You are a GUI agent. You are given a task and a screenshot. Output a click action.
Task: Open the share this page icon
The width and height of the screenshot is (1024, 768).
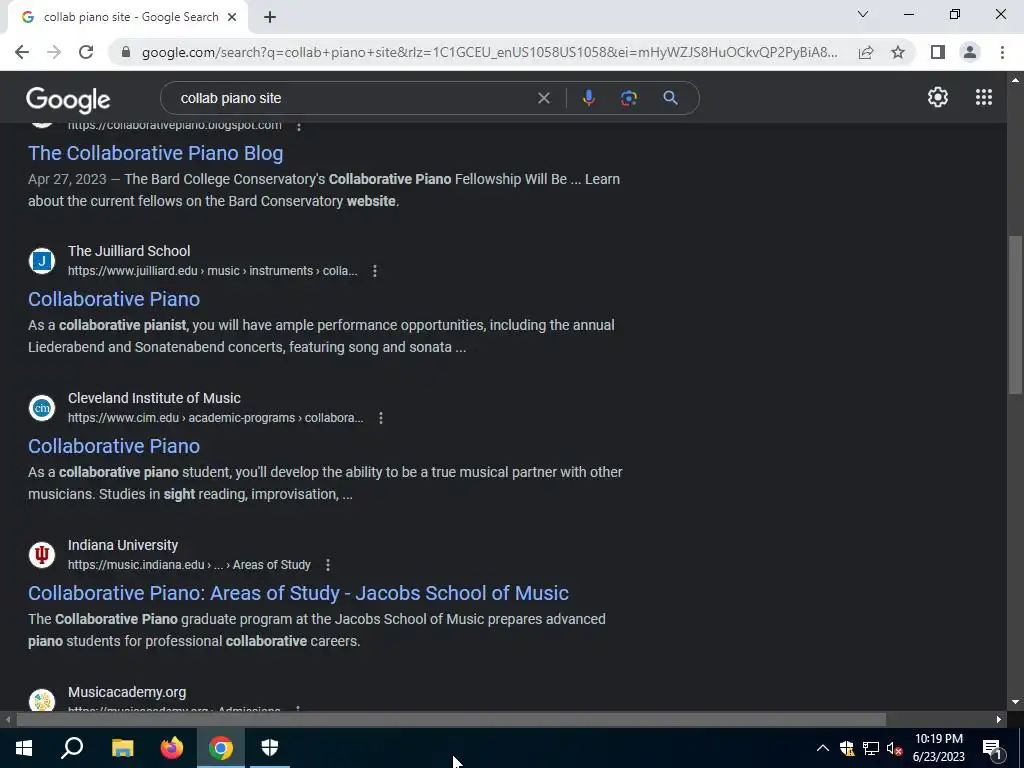pyautogui.click(x=866, y=52)
